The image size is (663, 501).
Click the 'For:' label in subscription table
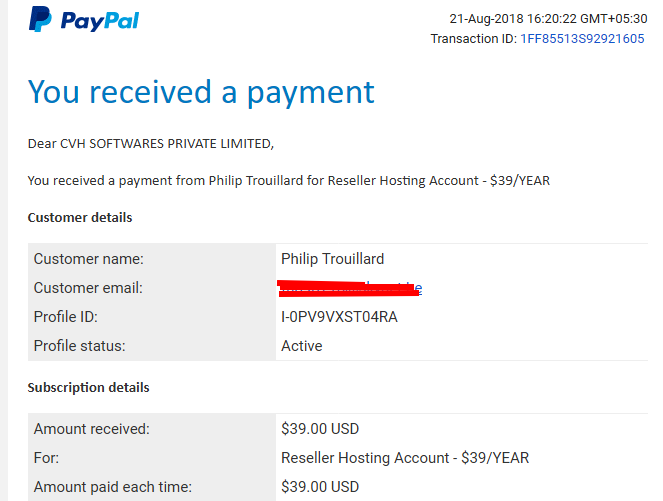pos(46,458)
